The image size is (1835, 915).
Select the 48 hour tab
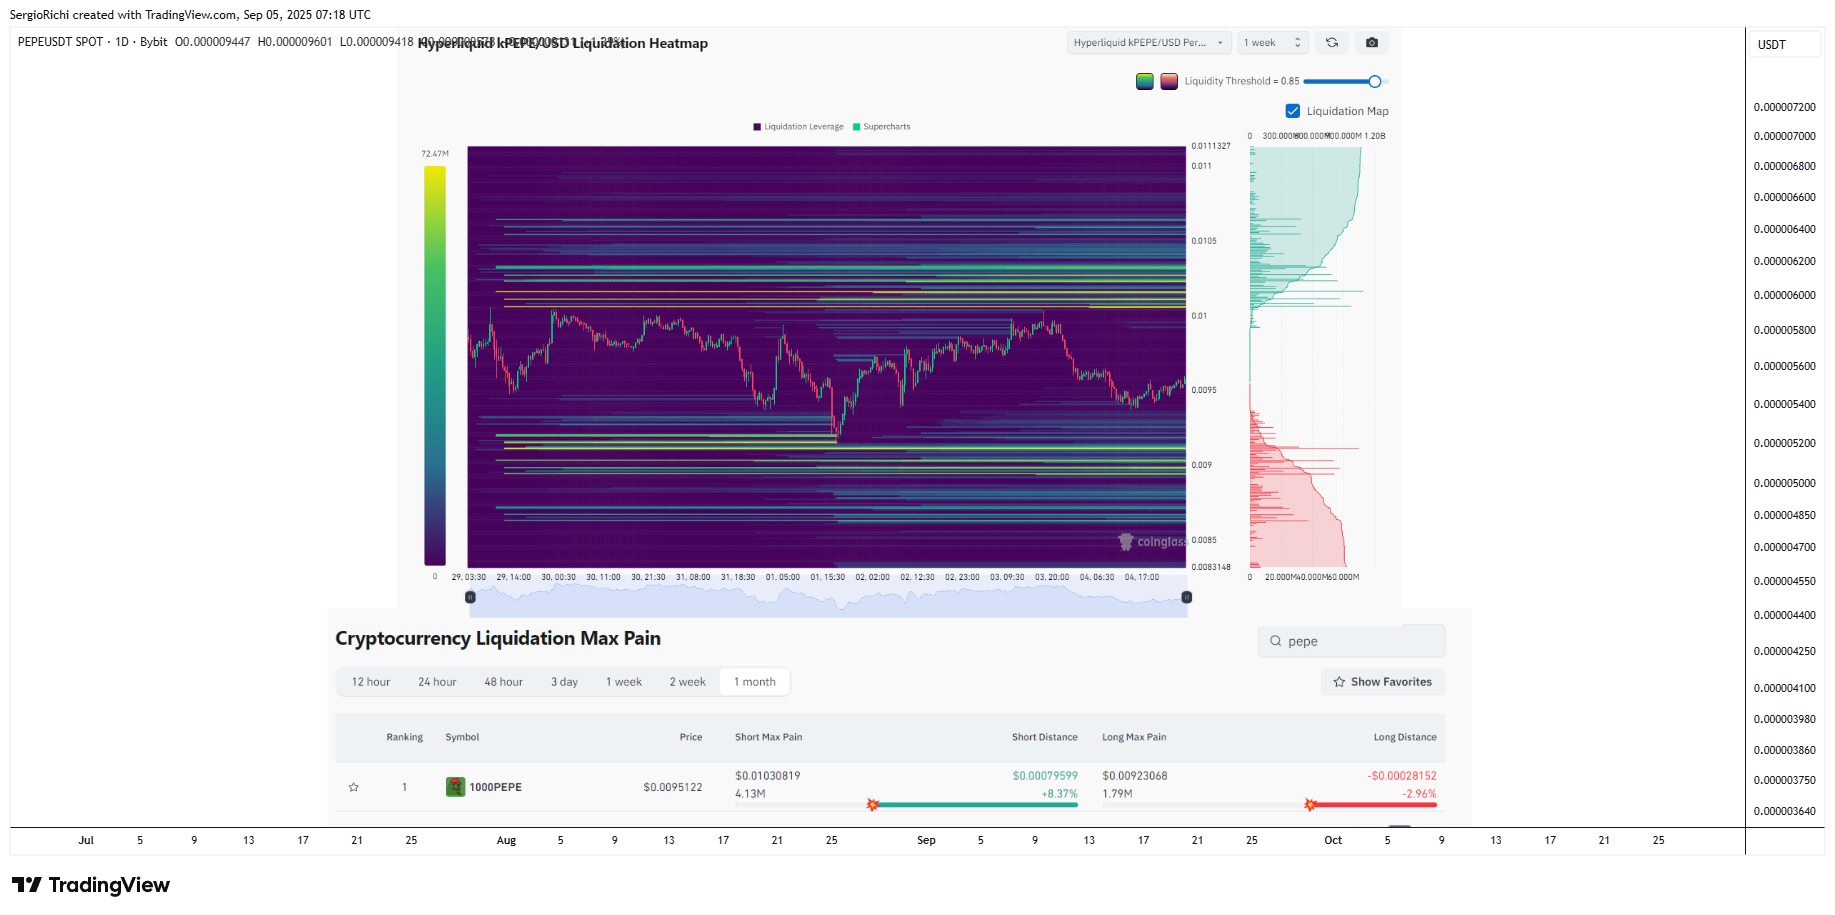504,682
